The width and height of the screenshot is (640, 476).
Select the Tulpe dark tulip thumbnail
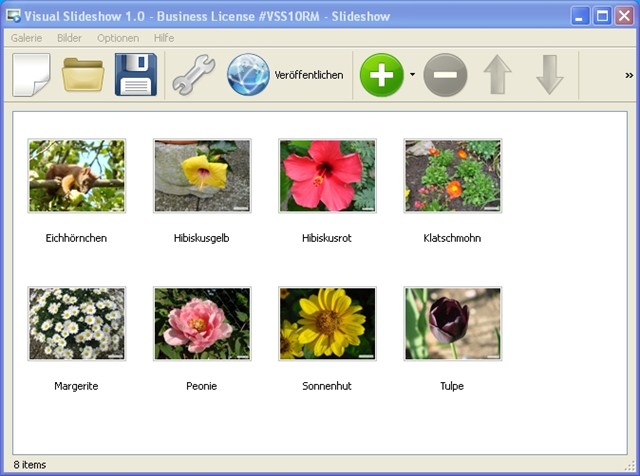(x=452, y=323)
